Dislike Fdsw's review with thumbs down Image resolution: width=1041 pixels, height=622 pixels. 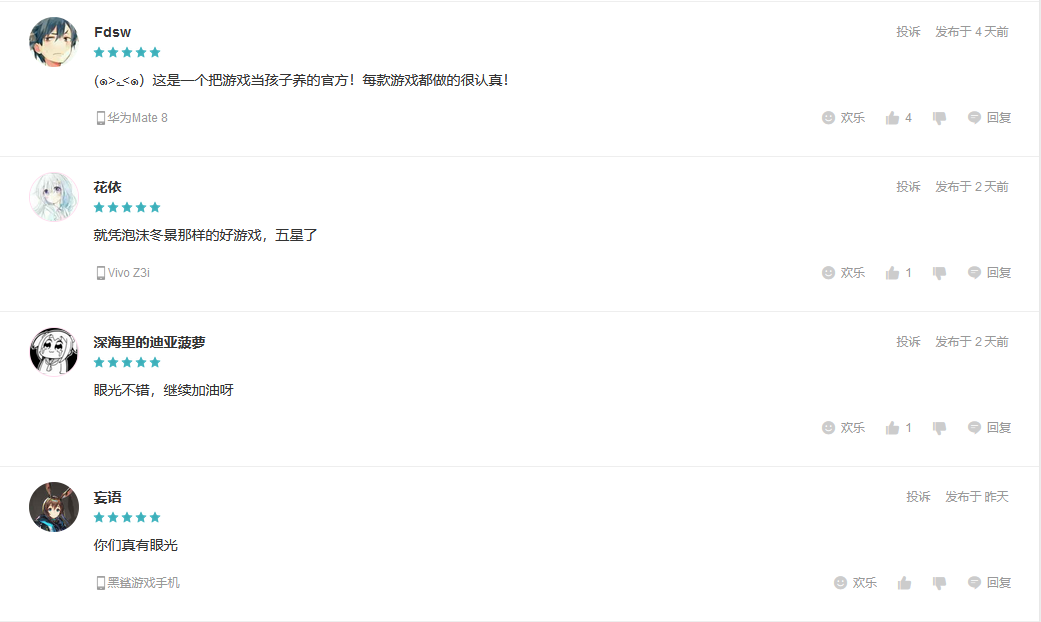pos(939,118)
